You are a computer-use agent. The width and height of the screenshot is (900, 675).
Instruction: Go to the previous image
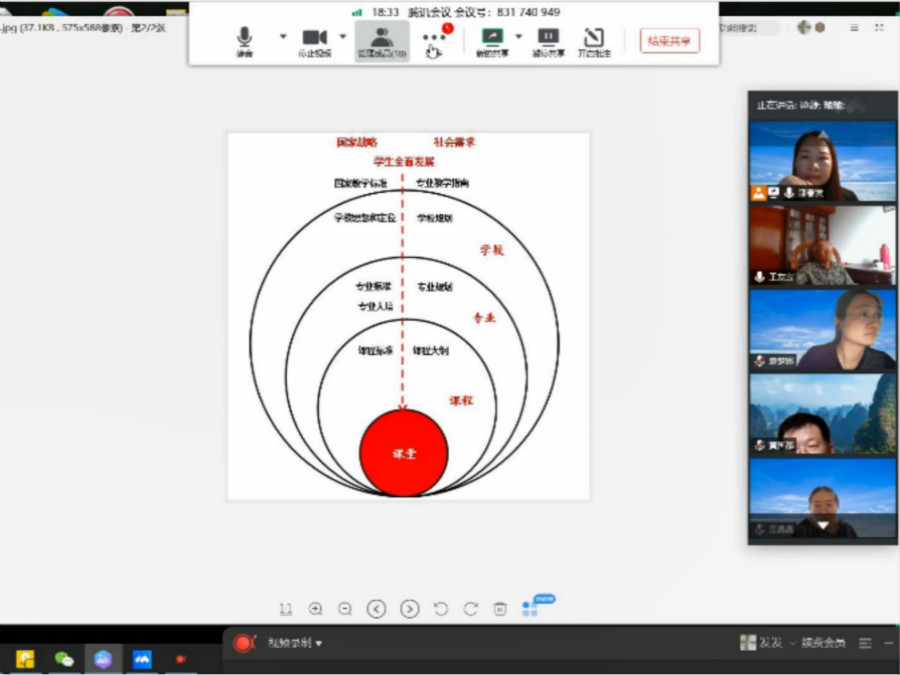tap(376, 609)
